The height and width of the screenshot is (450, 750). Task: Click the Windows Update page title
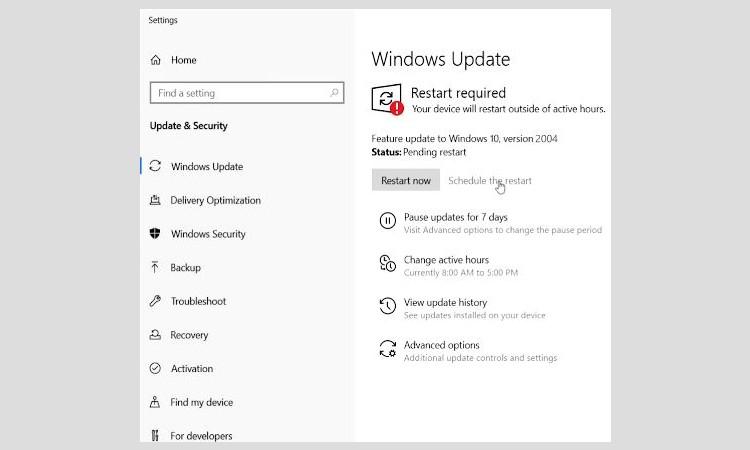coord(441,59)
